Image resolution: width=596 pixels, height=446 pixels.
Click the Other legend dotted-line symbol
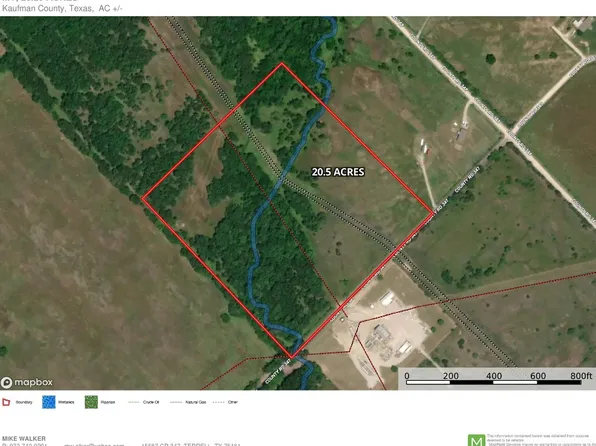[218, 402]
